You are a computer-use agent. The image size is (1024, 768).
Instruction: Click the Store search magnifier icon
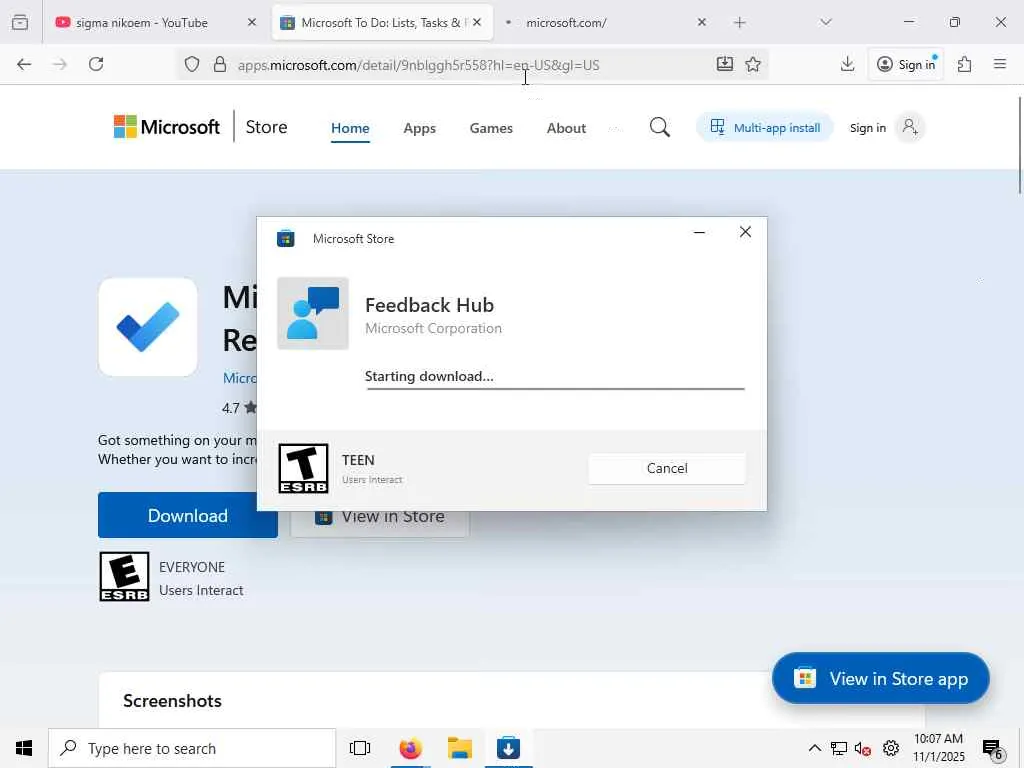point(660,127)
